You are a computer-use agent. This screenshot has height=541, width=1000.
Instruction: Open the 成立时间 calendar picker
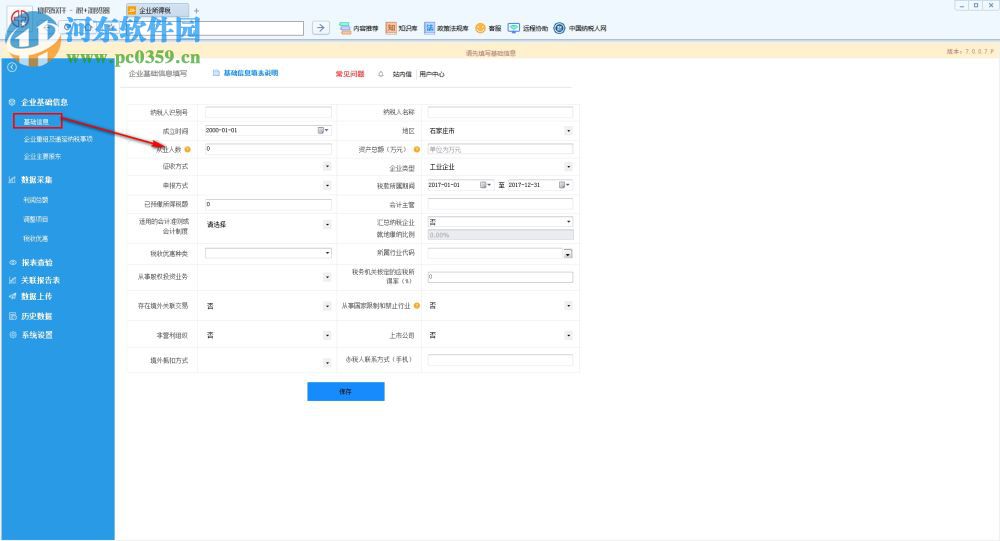[x=323, y=130]
